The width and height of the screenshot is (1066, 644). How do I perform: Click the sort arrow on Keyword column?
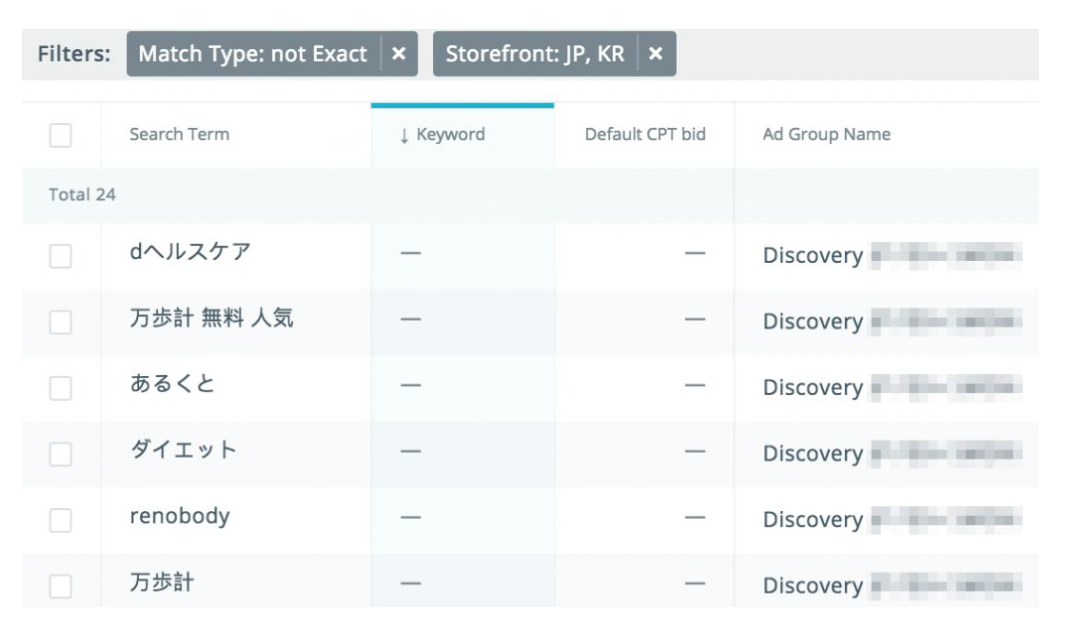point(404,135)
